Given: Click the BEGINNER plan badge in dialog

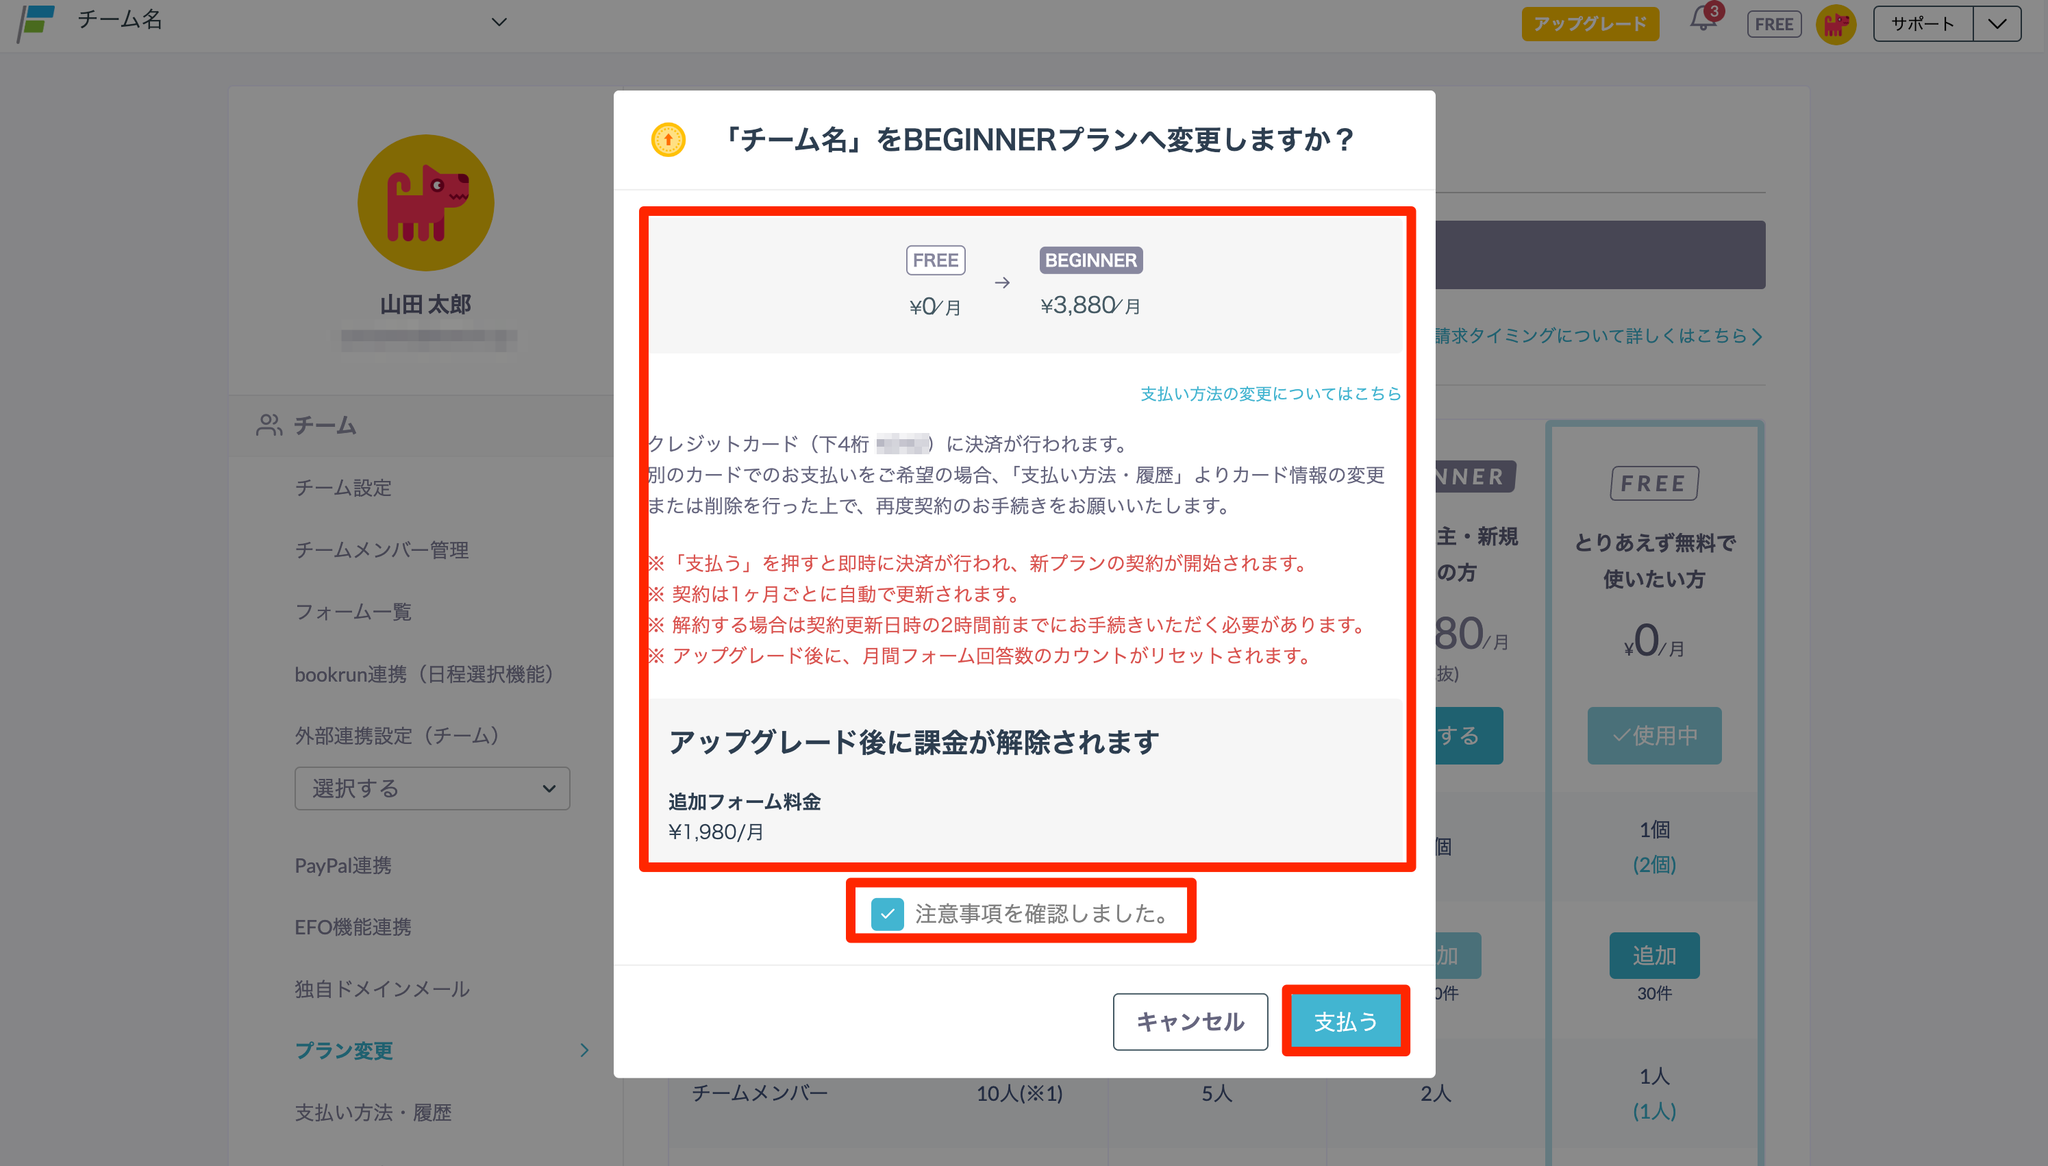Looking at the screenshot, I should coord(1090,260).
